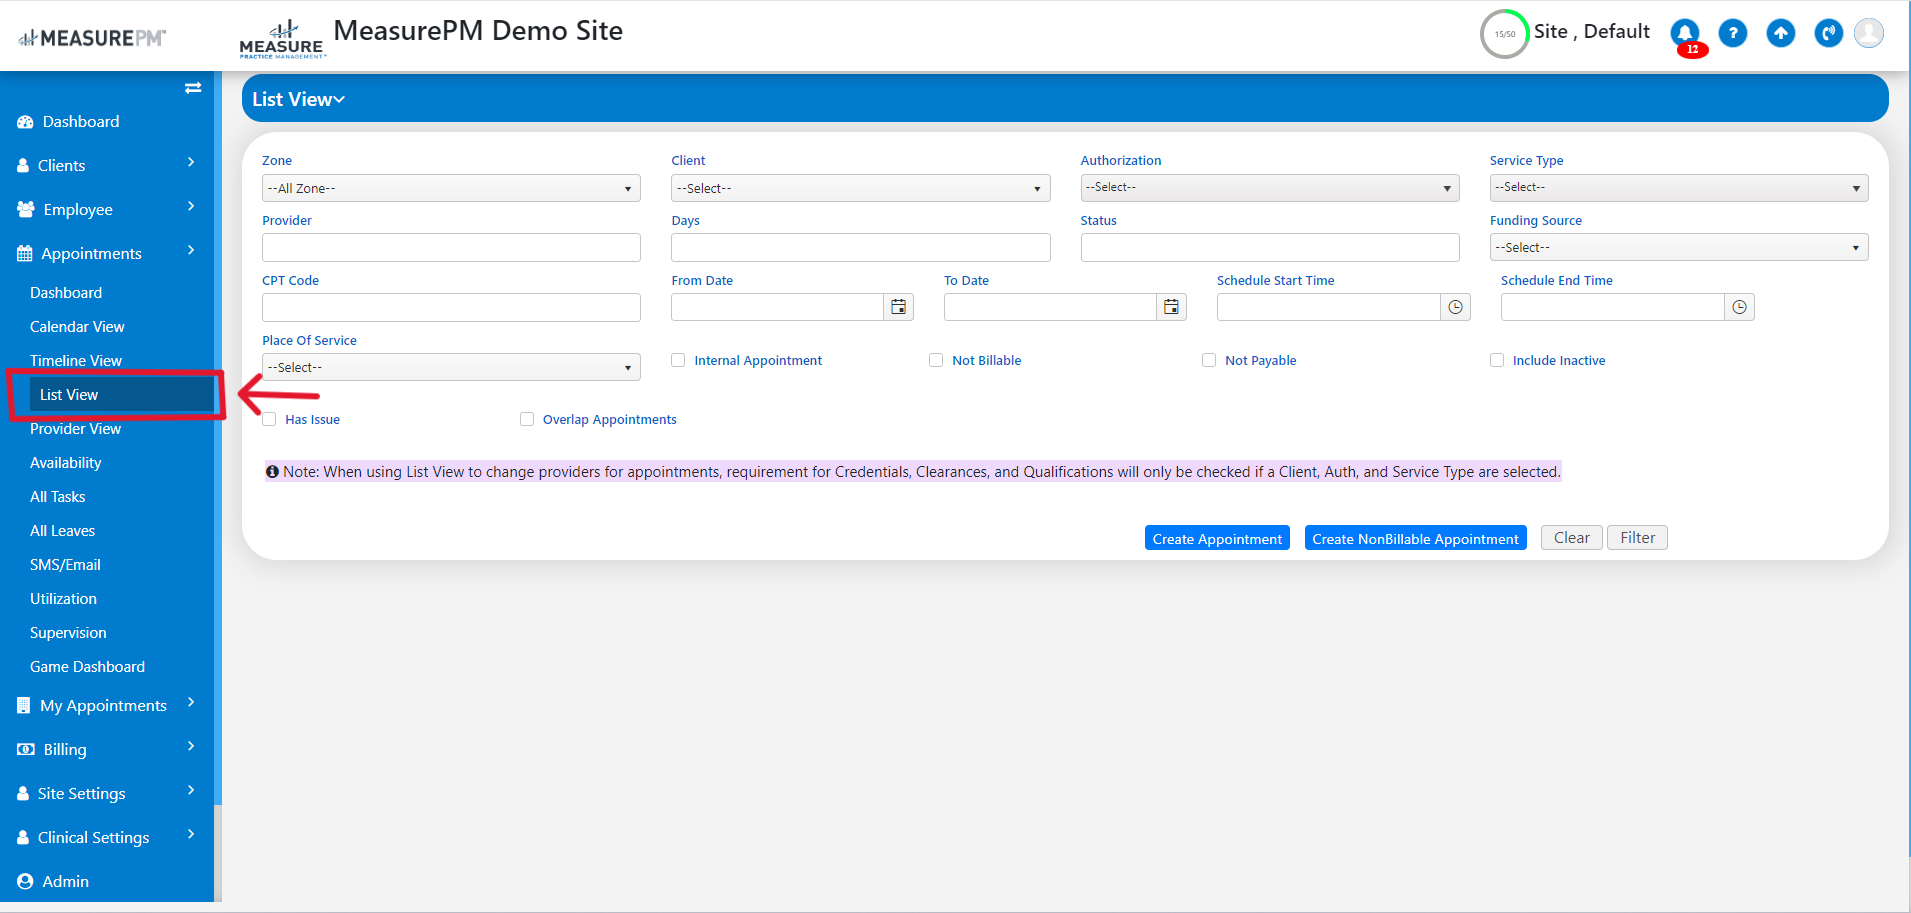The height and width of the screenshot is (913, 1911).
Task: Expand the List View header dropdown
Action: pos(298,99)
